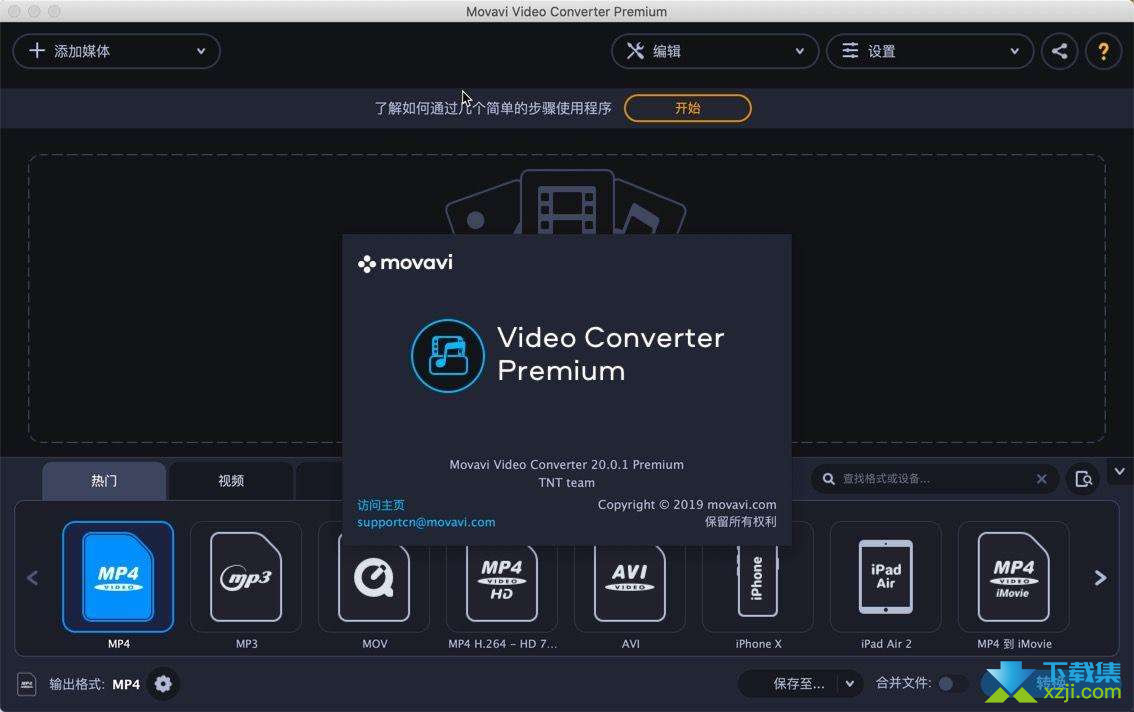Open the supportcn@movavi.com email link
Screen dimensions: 1134x712
tap(426, 522)
